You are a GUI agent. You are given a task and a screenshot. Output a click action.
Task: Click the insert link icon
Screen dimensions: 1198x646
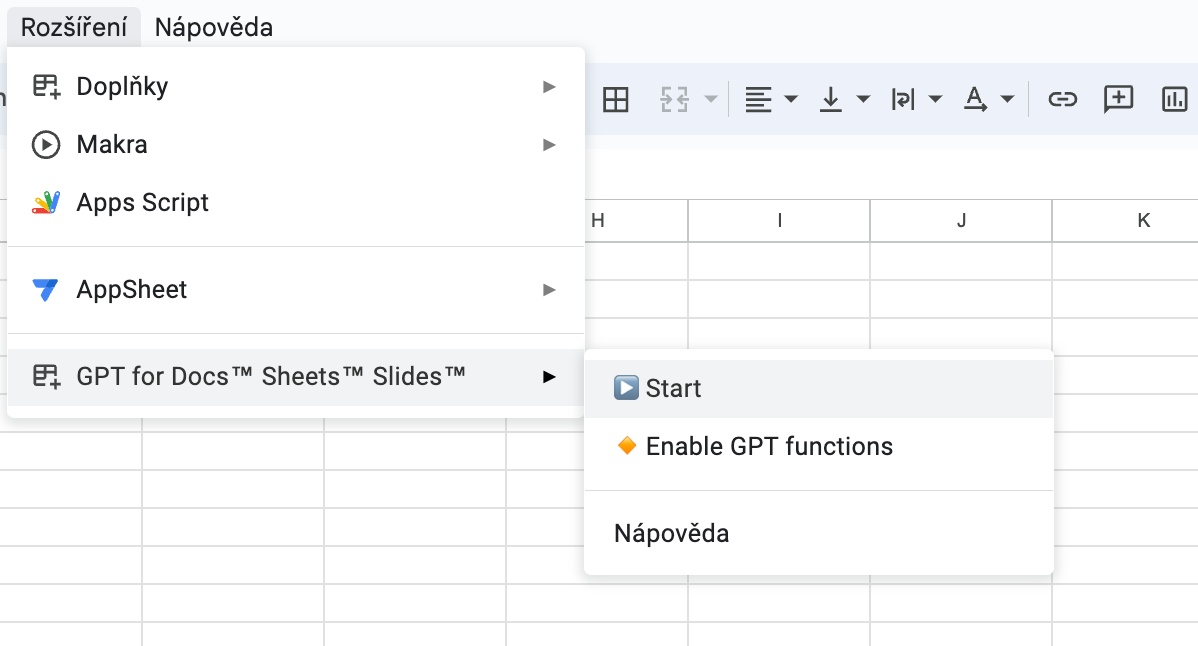tap(1062, 99)
